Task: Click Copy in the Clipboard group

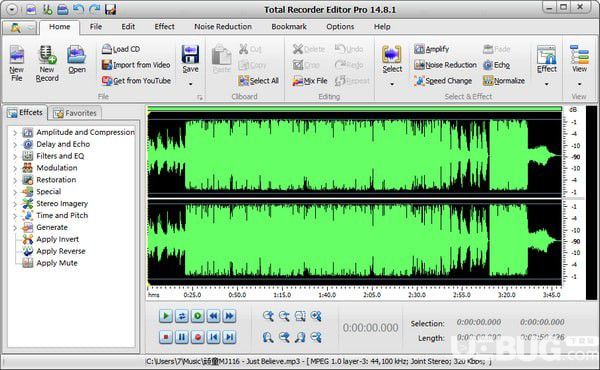Action: point(252,65)
